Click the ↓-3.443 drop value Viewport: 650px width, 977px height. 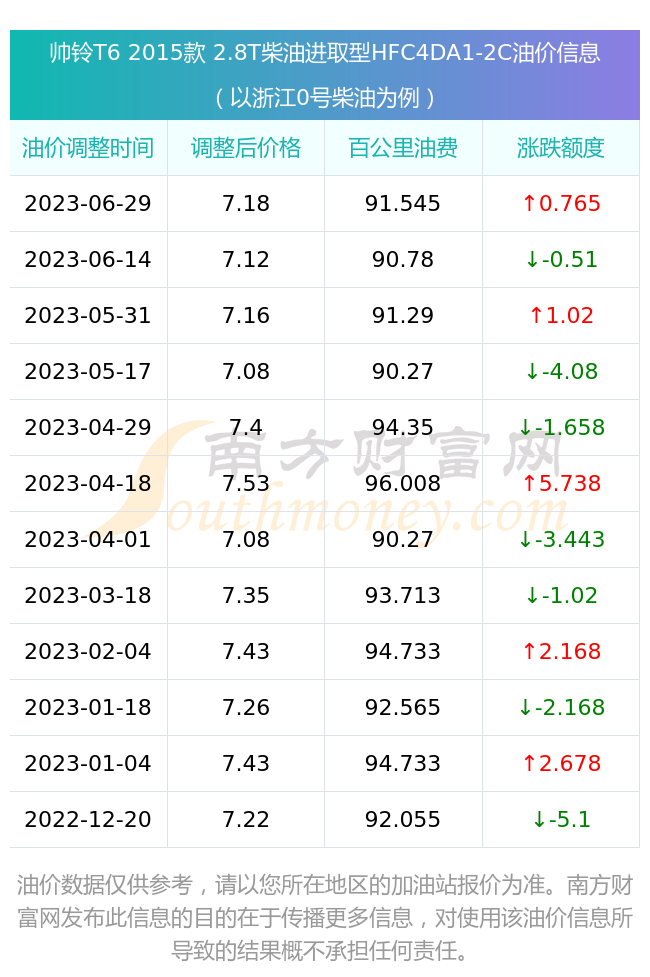[561, 540]
